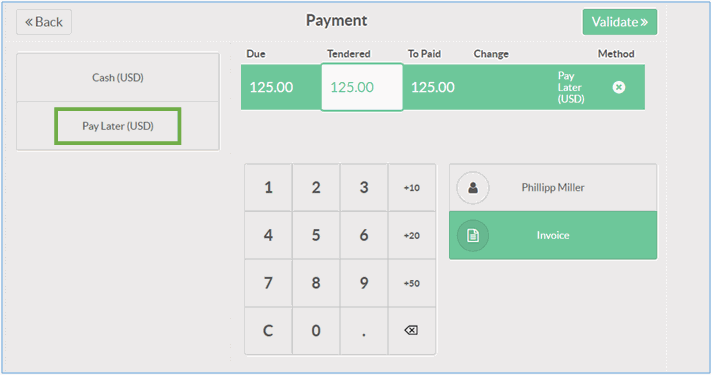The width and height of the screenshot is (711, 375).
Task: Tap number 9 on the numpad
Action: (364, 283)
